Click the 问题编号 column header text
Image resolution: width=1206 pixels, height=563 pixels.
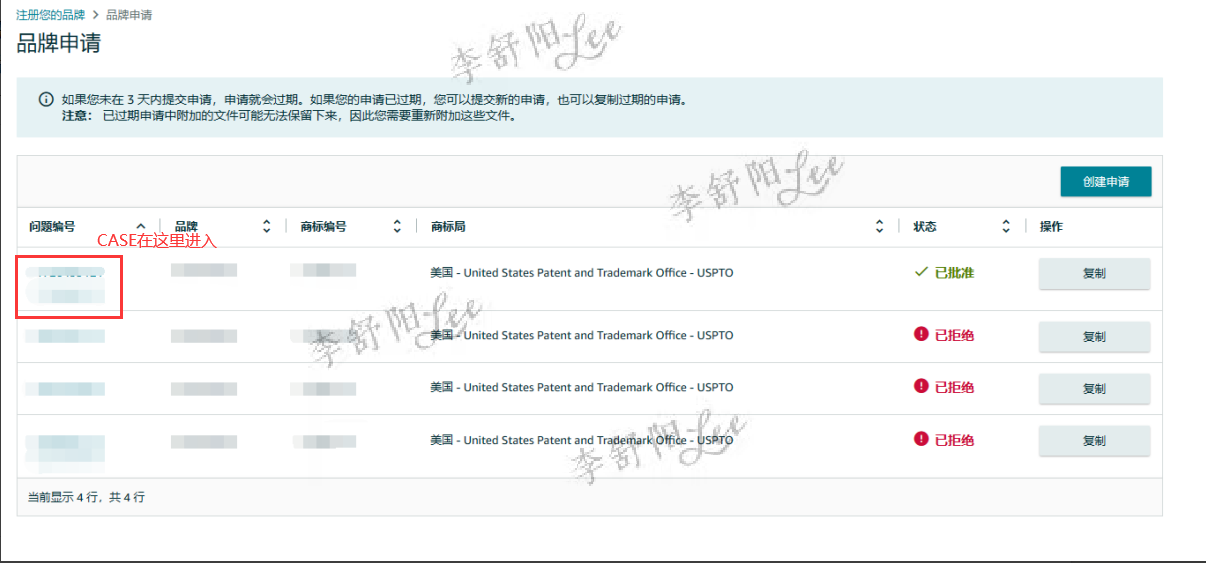tap(52, 227)
